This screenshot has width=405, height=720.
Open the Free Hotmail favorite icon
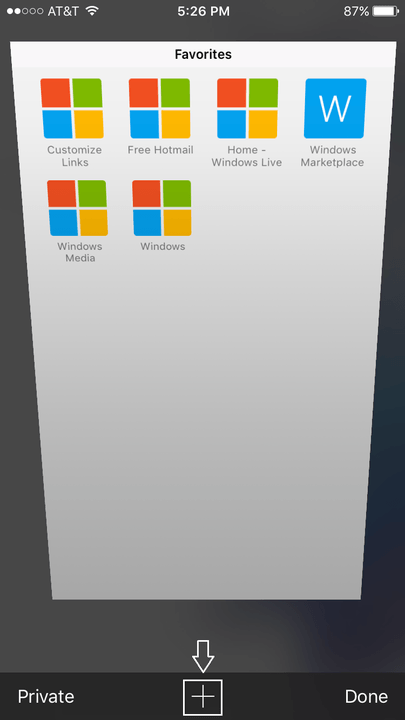[159, 108]
